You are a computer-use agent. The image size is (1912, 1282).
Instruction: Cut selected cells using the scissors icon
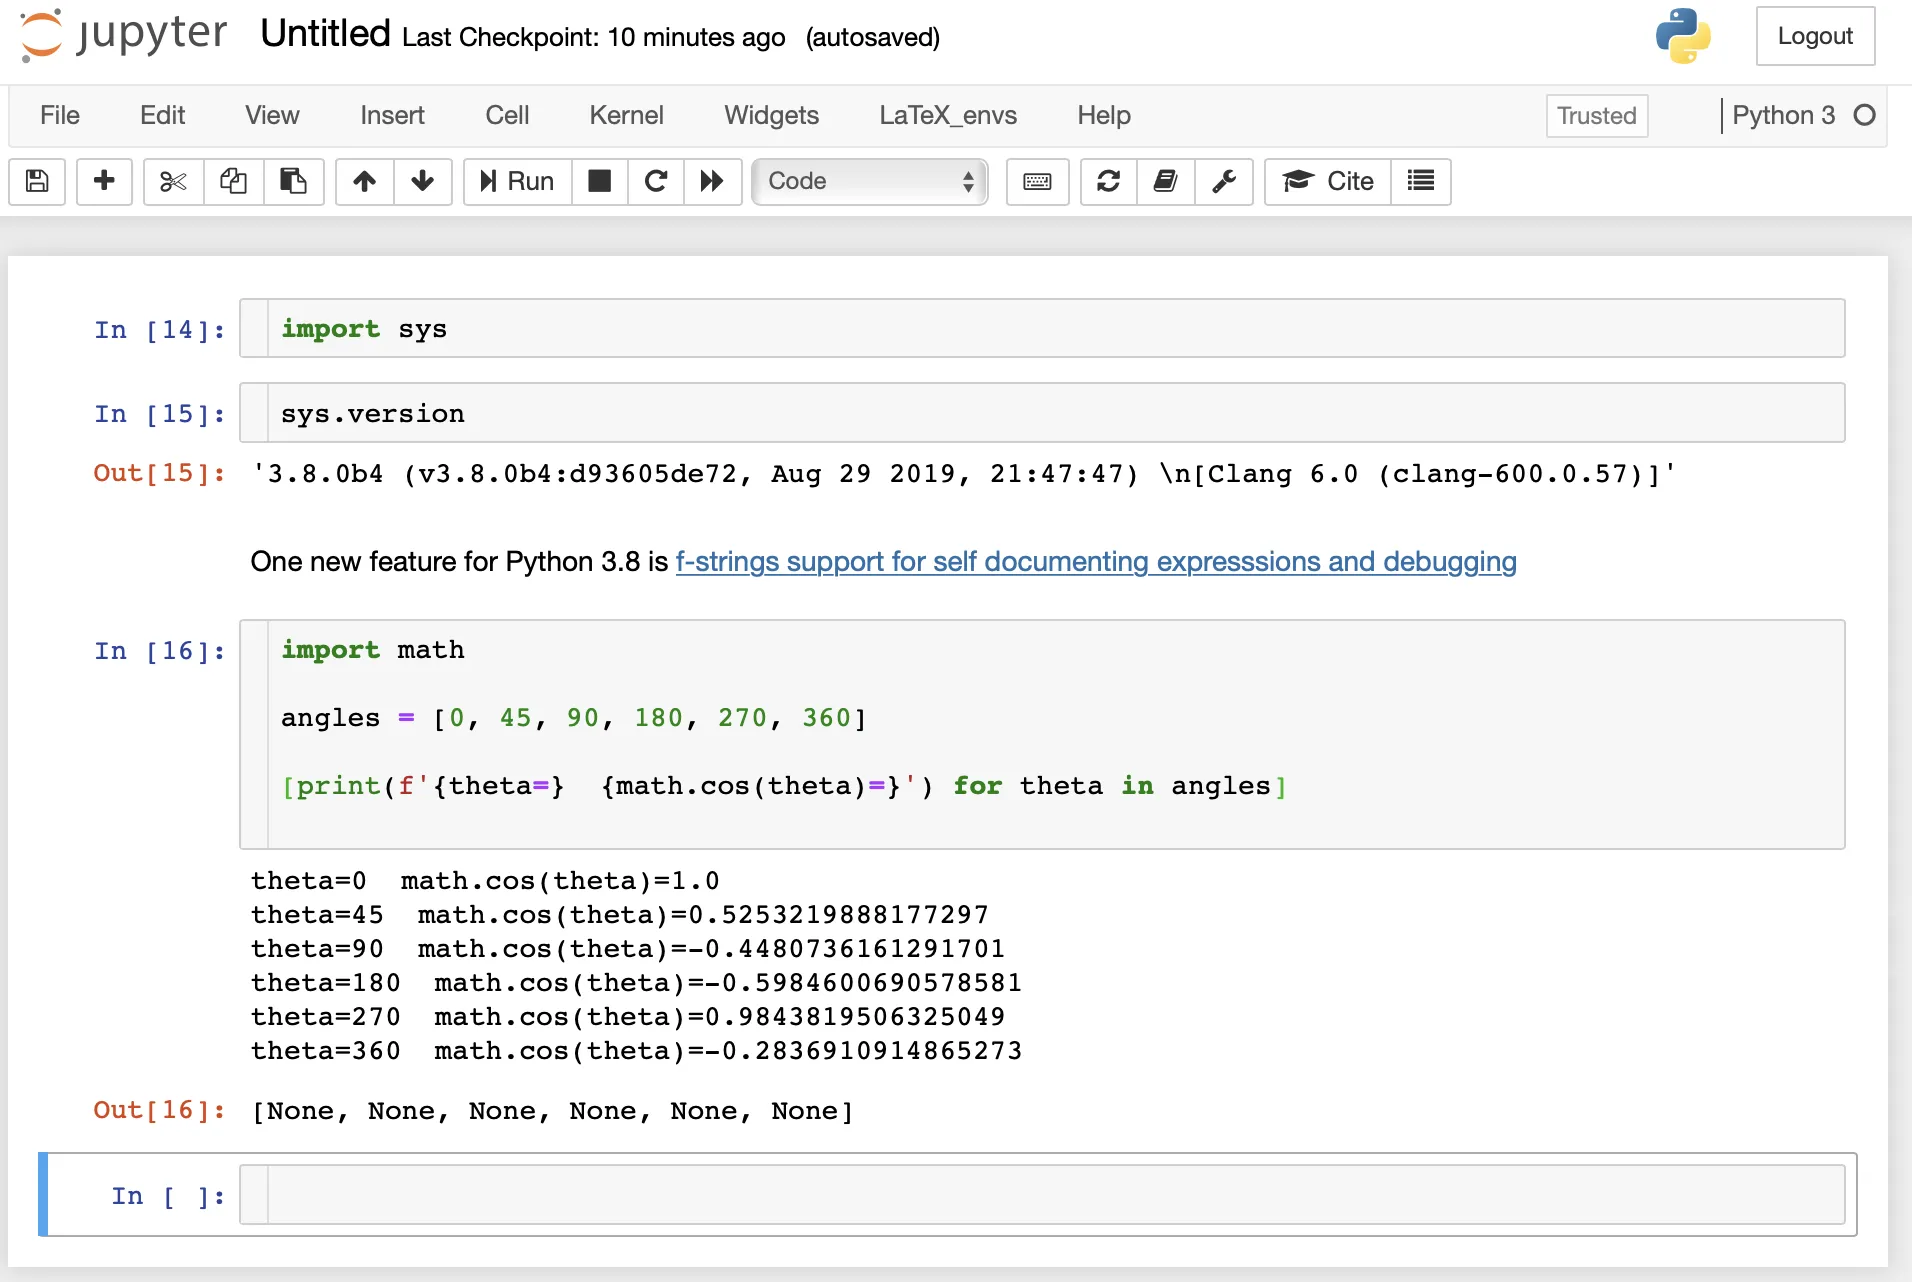[x=173, y=181]
